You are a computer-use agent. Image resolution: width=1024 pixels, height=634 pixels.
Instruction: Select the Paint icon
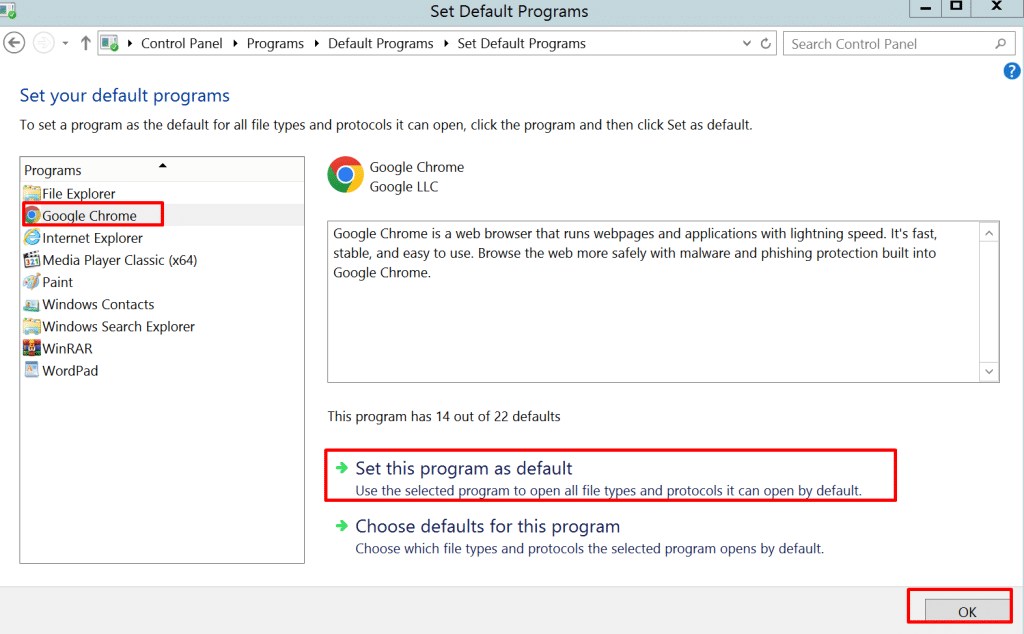click(30, 282)
